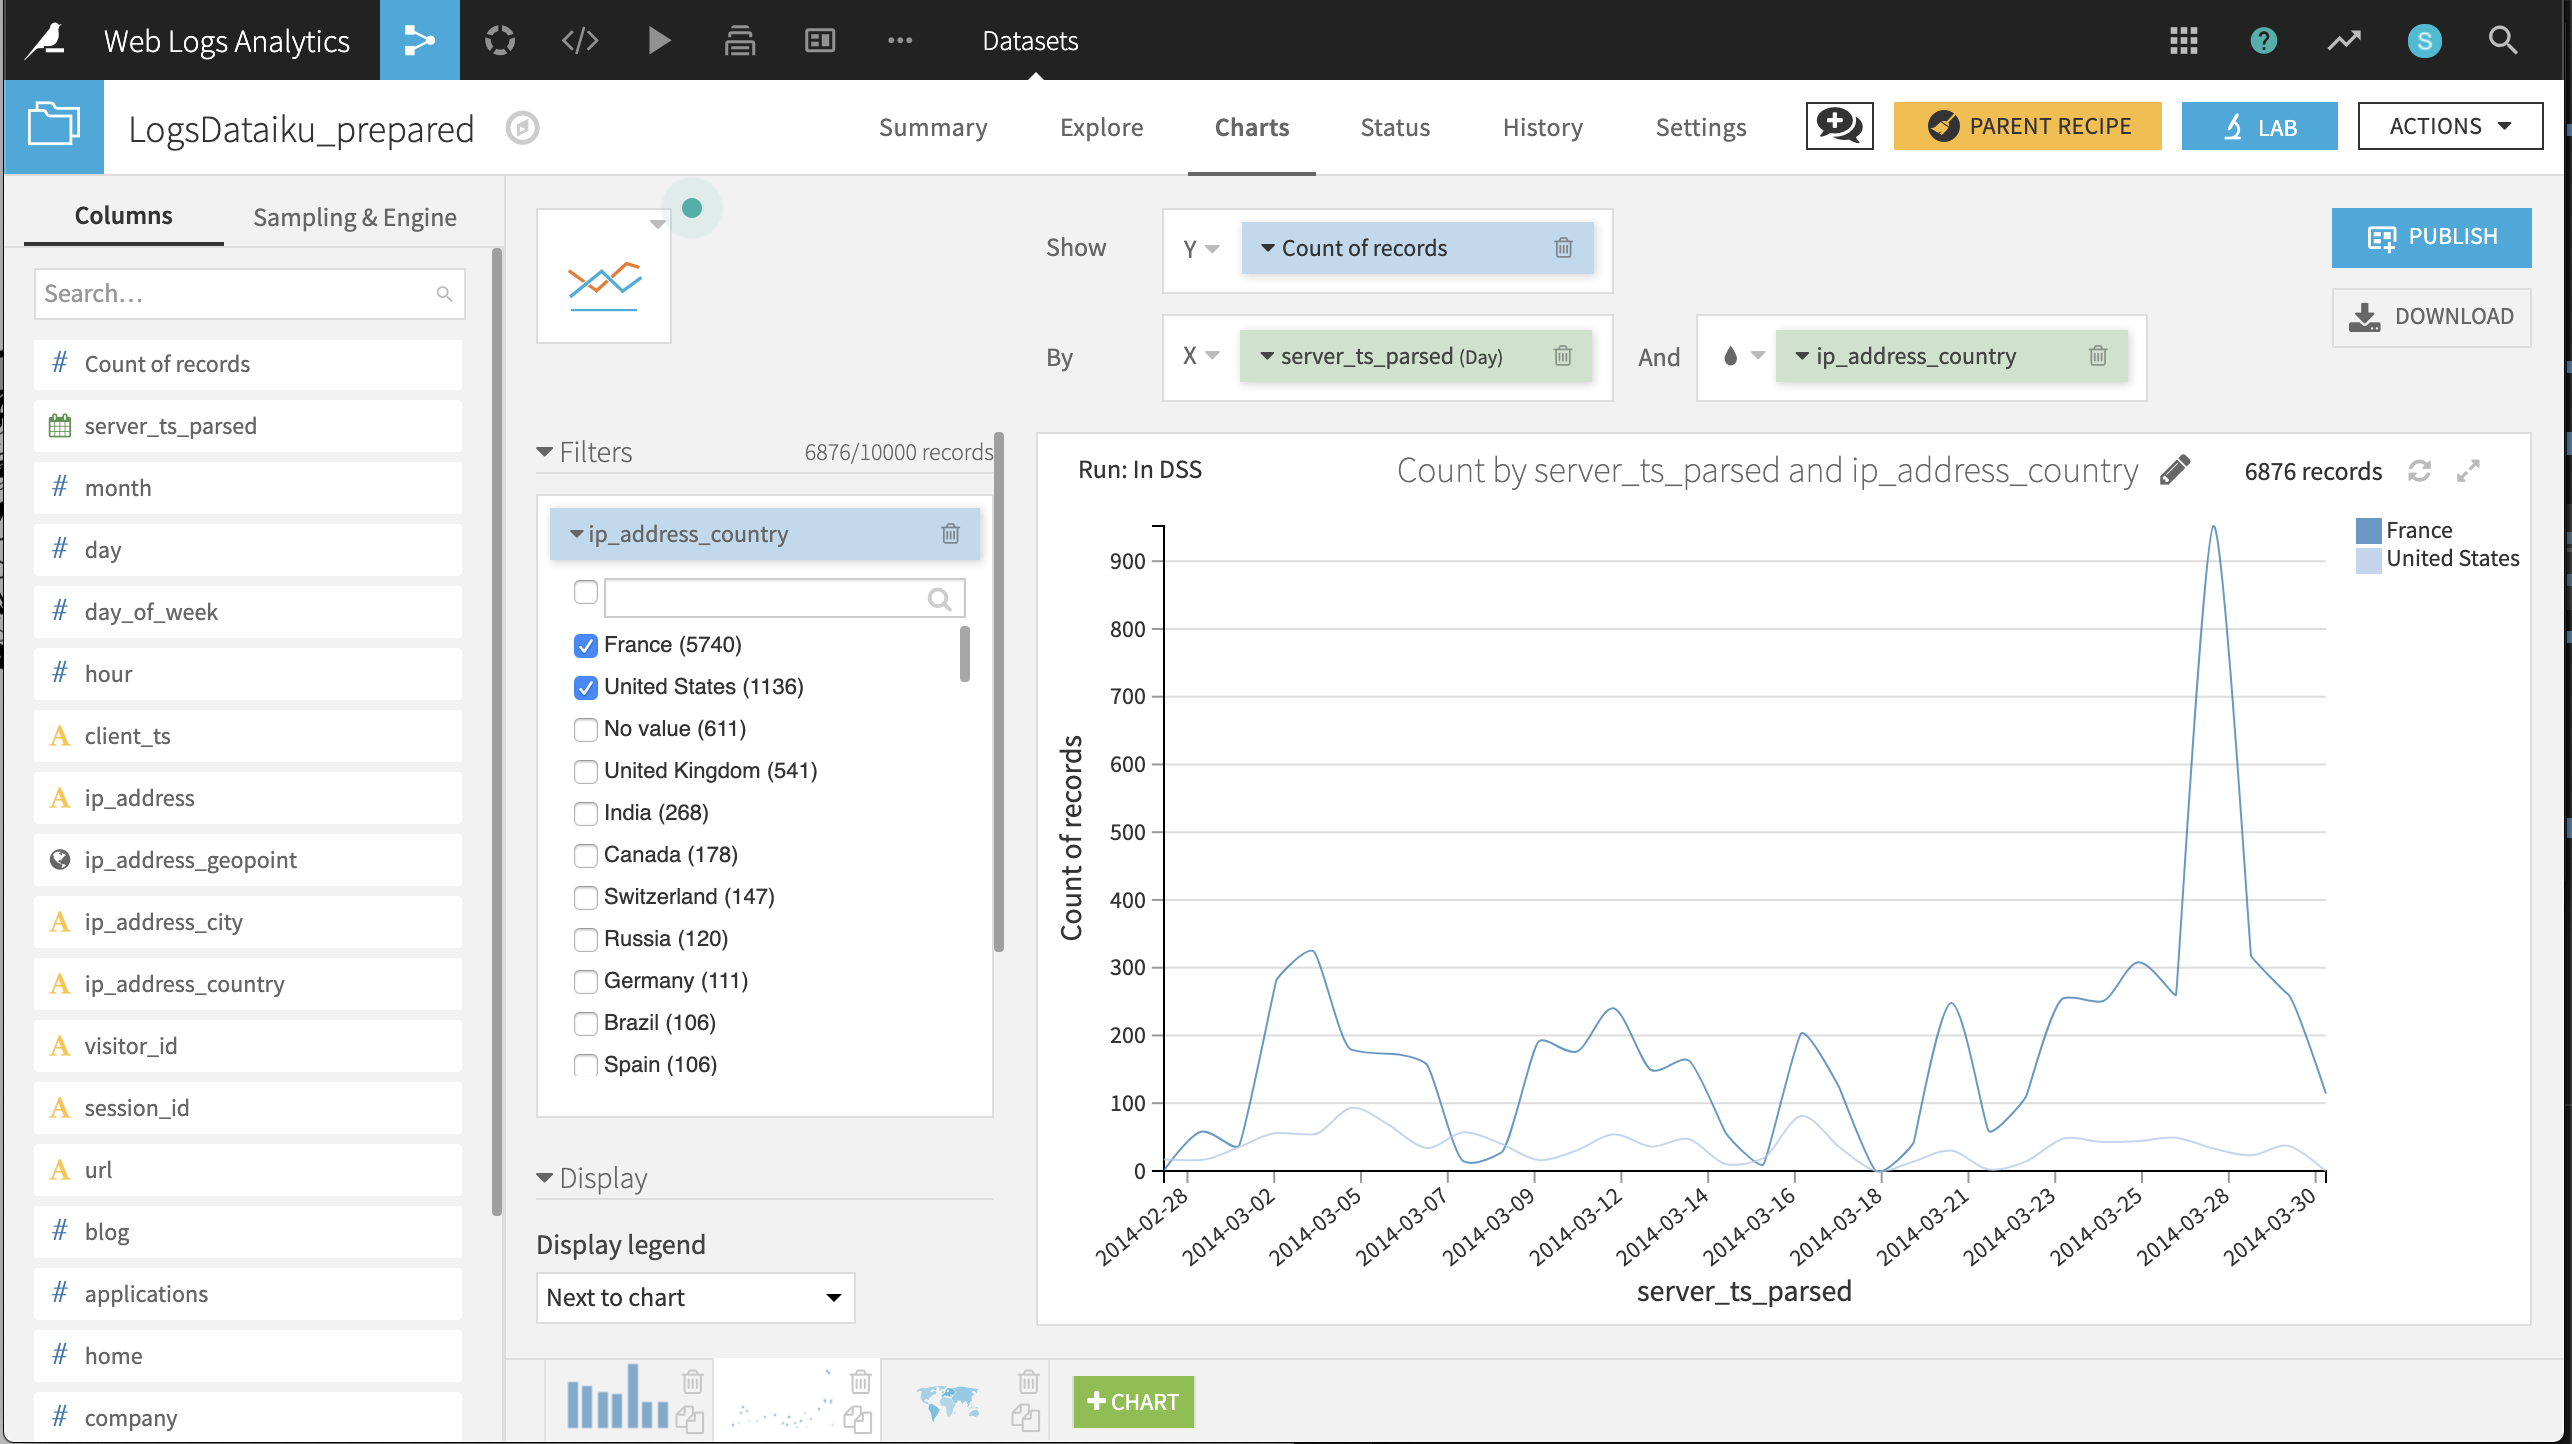Open the activity trend arrow icon

(x=2344, y=40)
